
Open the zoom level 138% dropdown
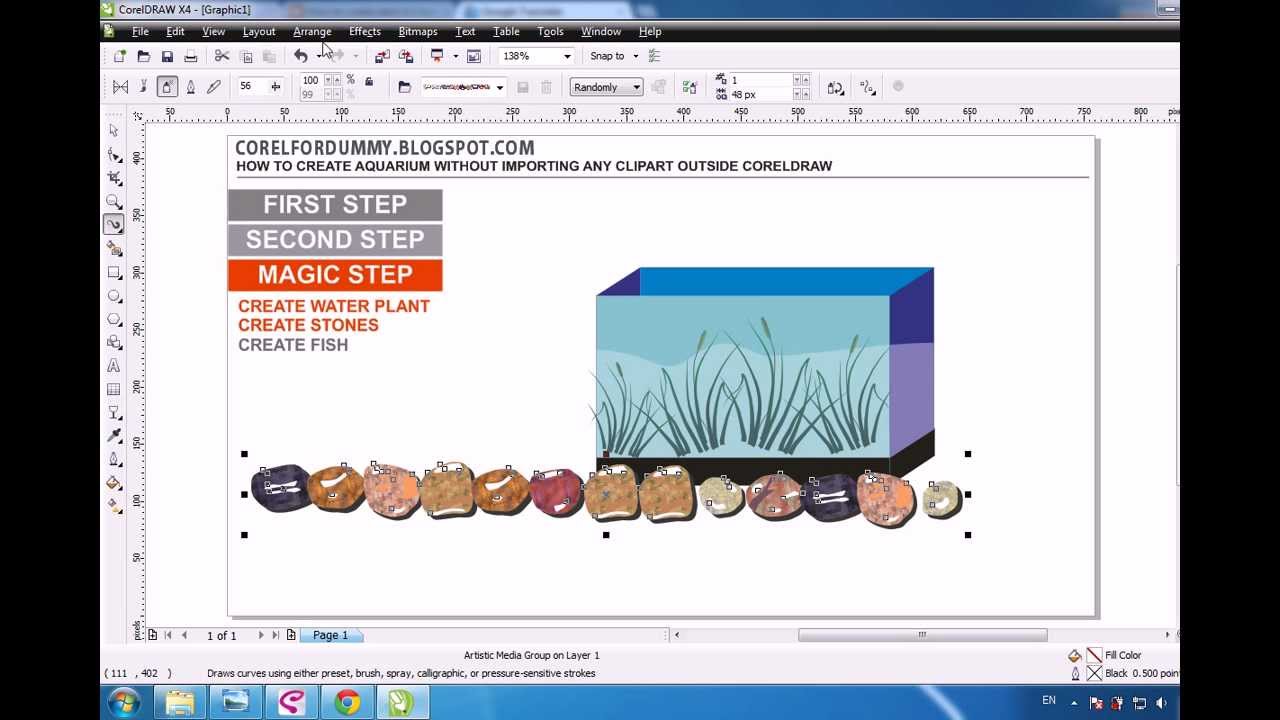567,56
